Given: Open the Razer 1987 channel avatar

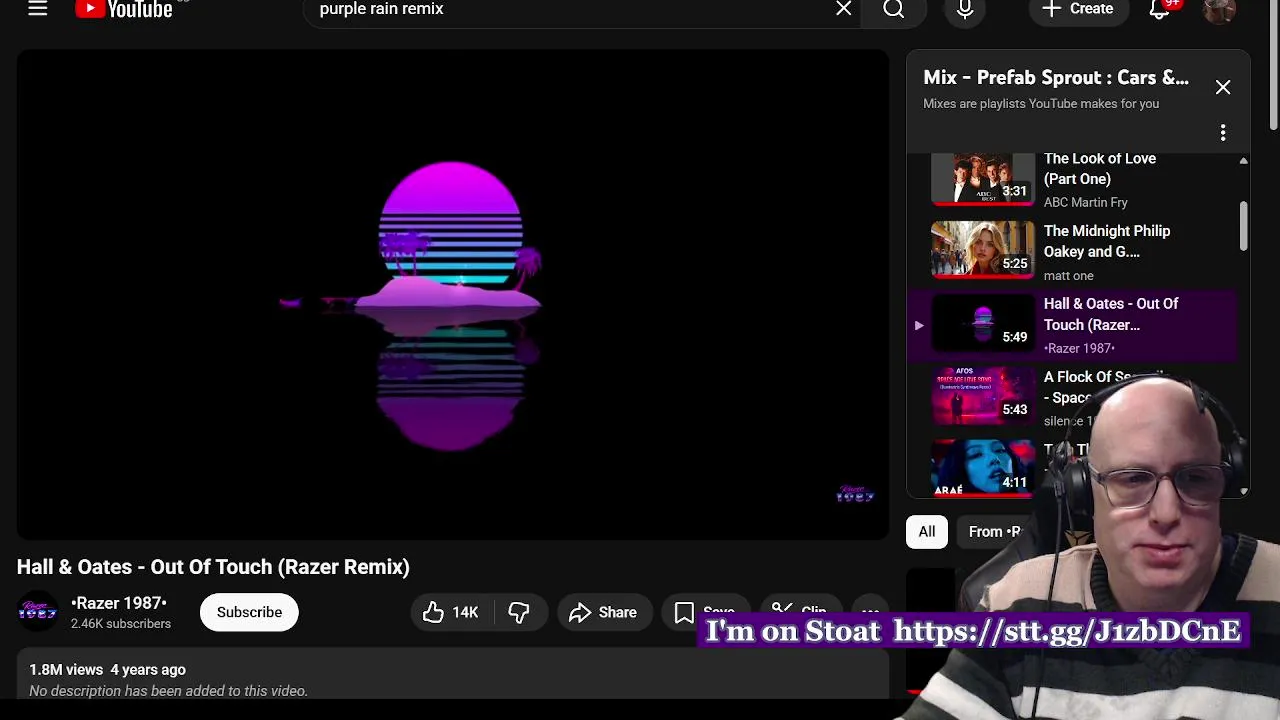Looking at the screenshot, I should coord(37,612).
